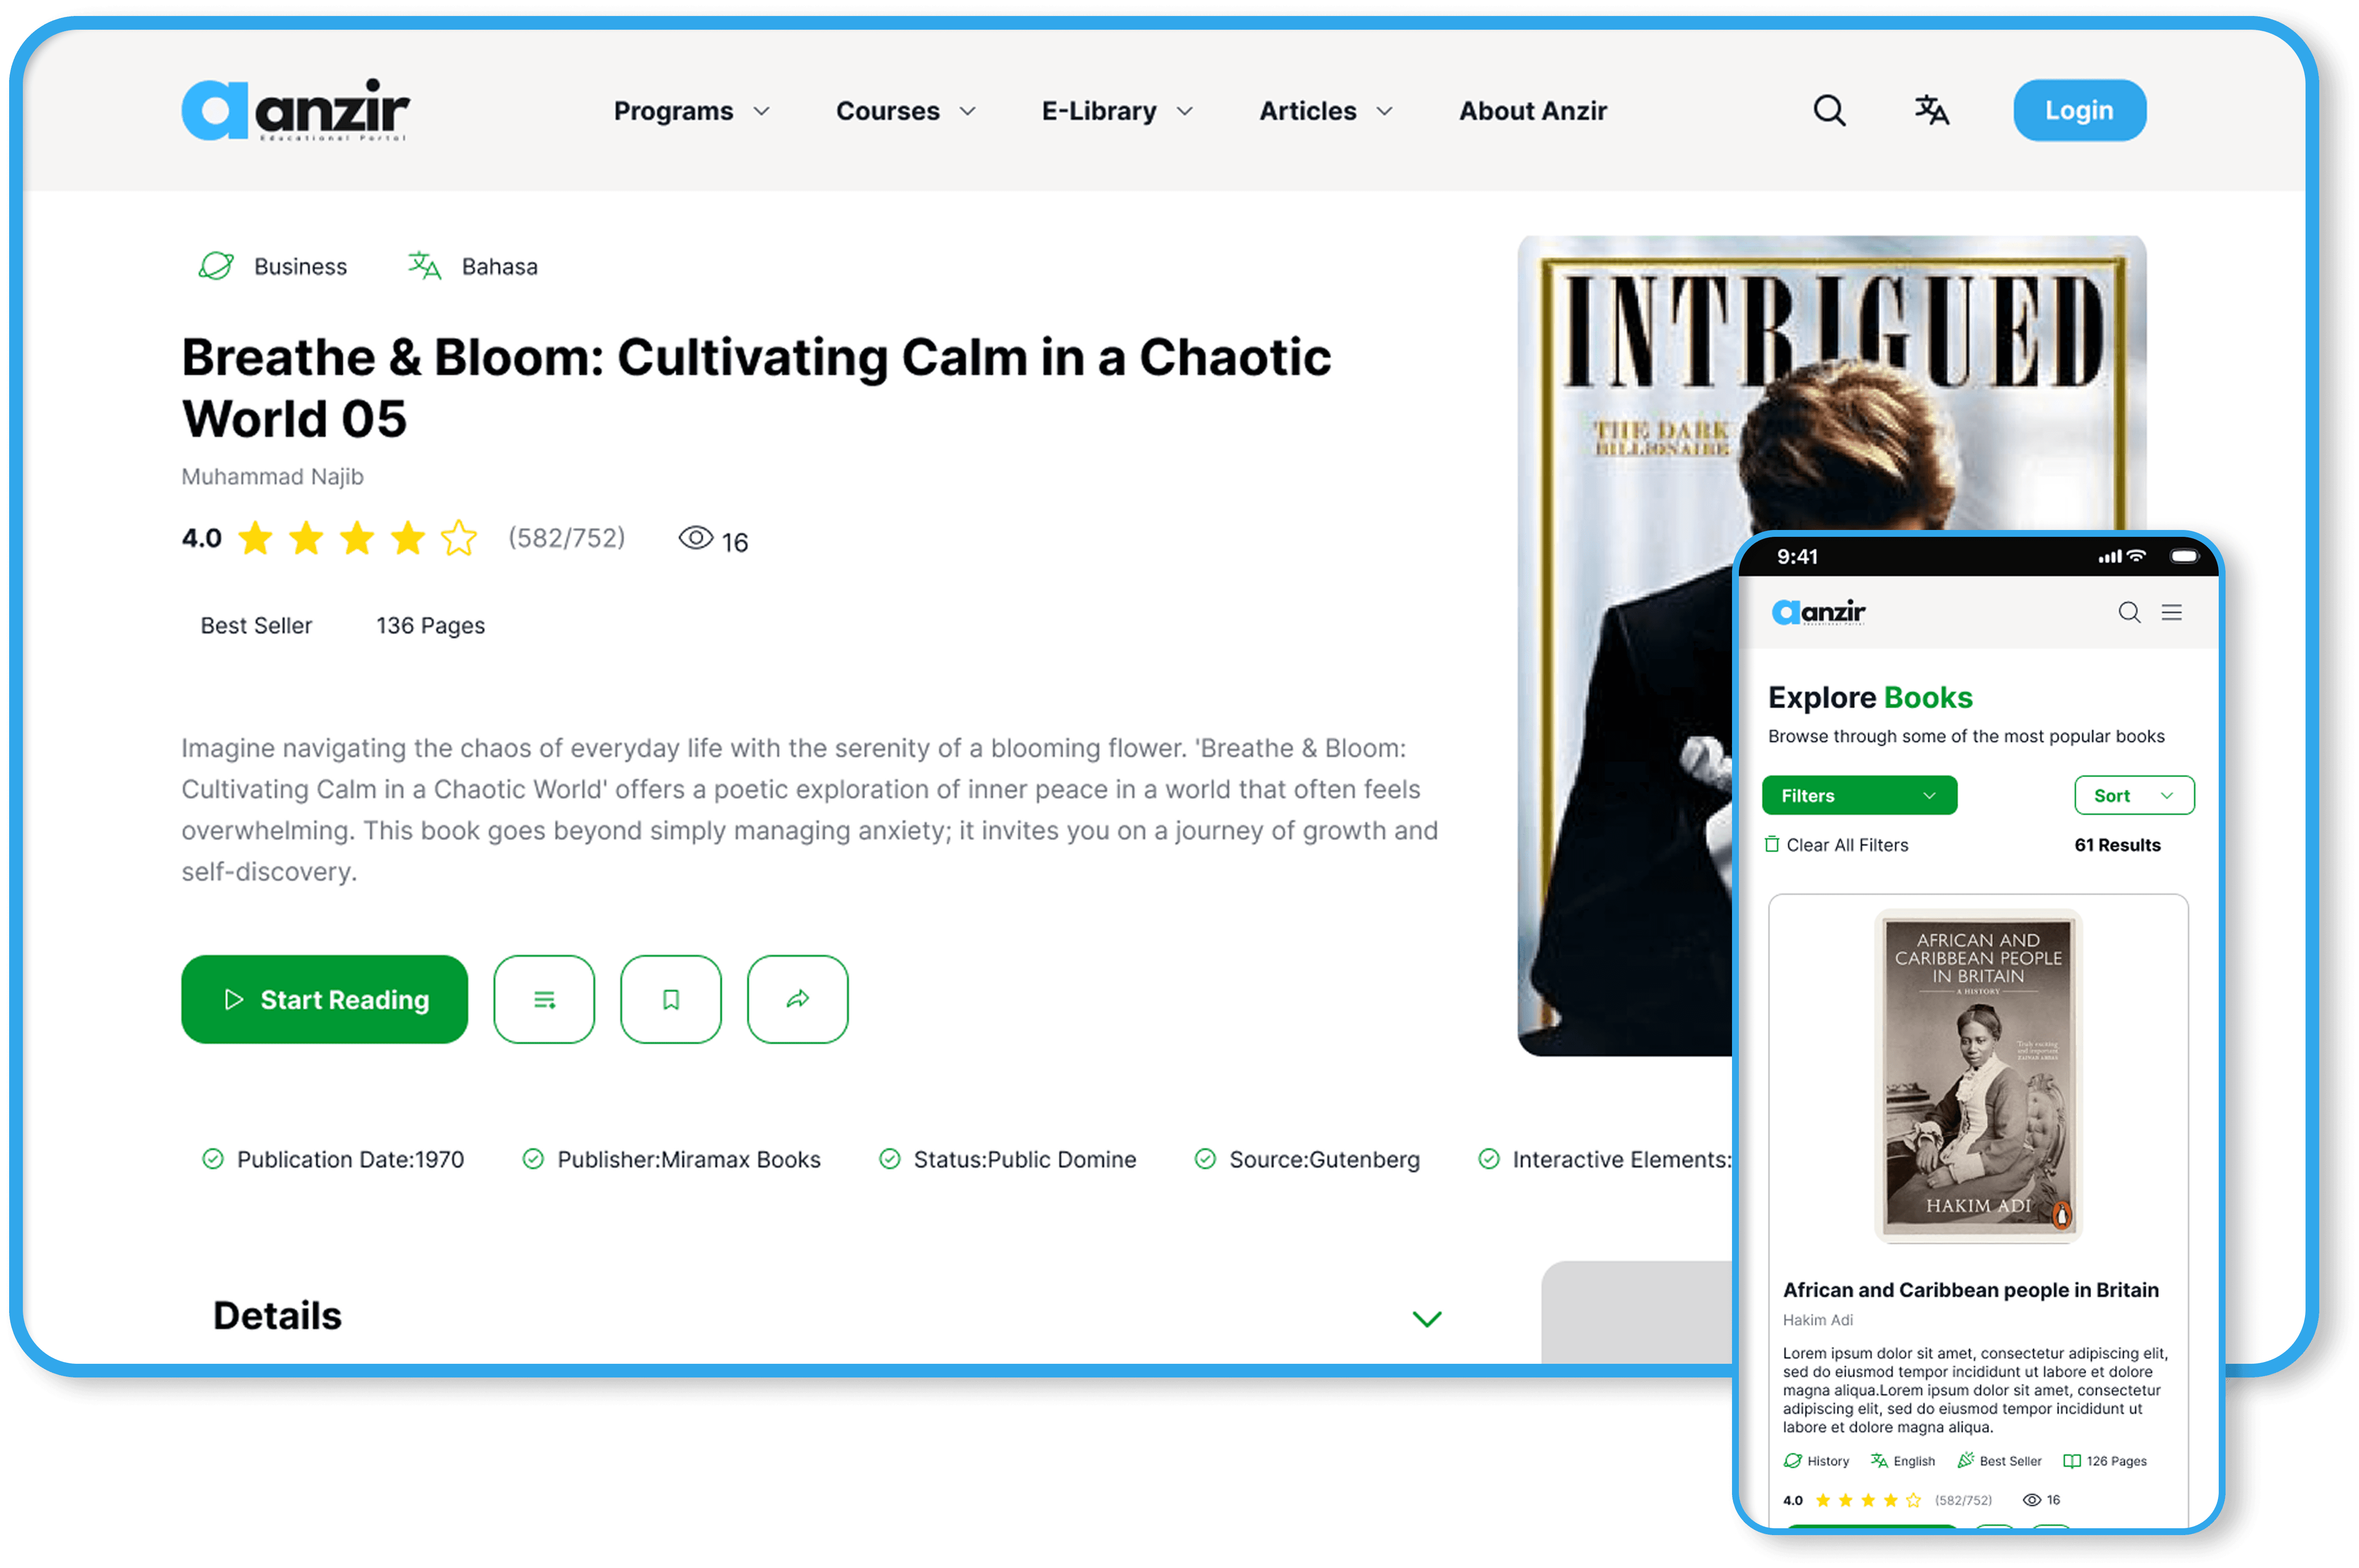Click the first gold rating star

(x=256, y=538)
